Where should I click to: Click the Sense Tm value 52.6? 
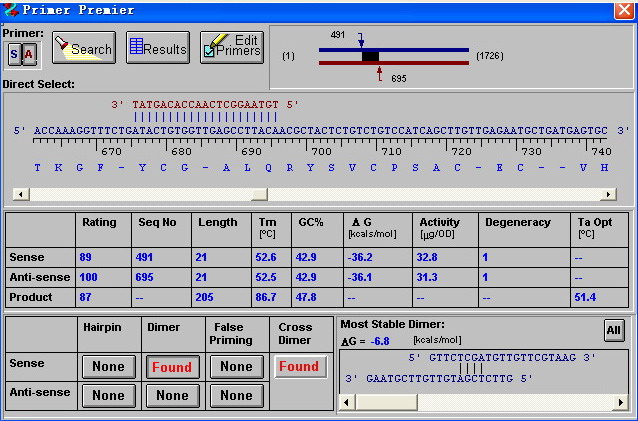click(x=266, y=257)
